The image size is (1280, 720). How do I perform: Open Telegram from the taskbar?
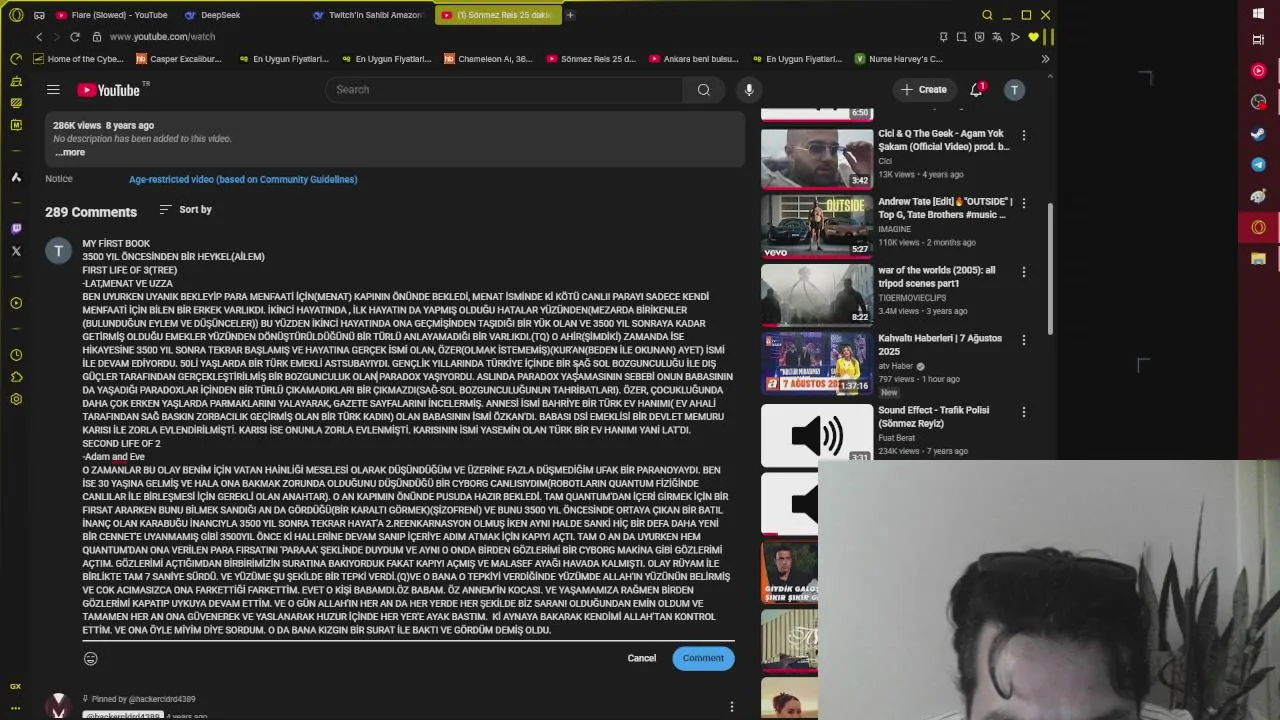point(1259,164)
